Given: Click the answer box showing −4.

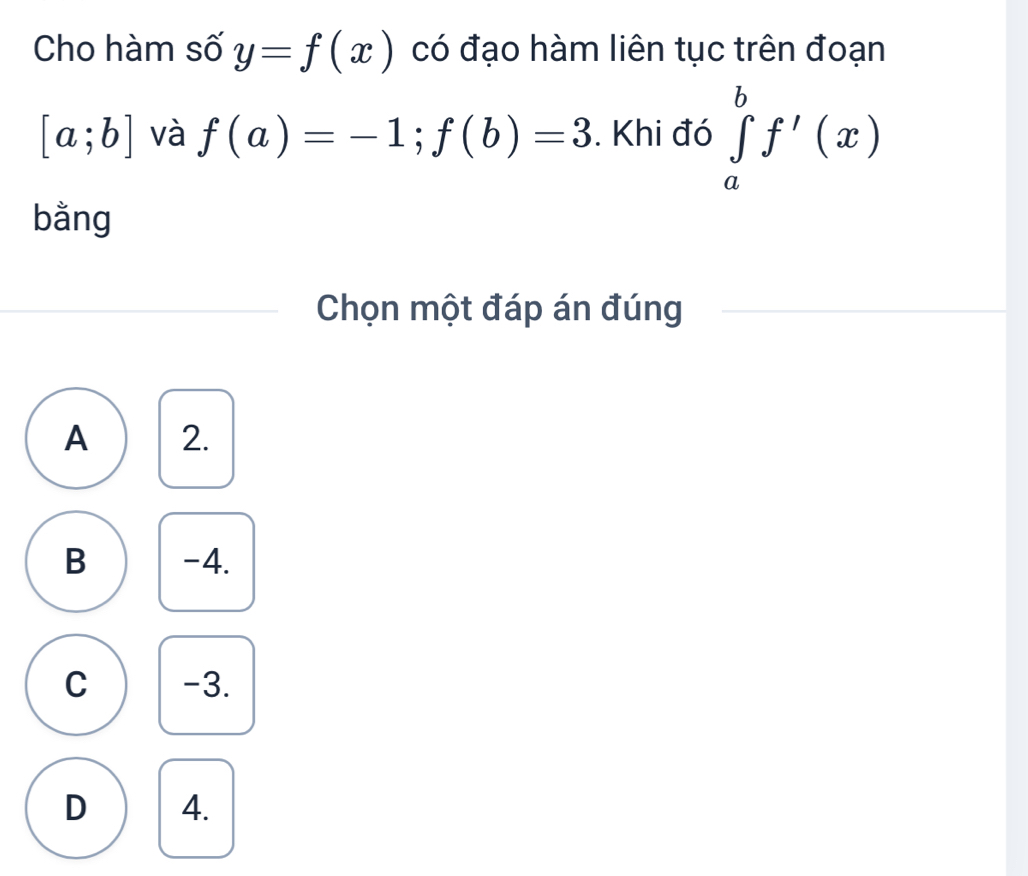Looking at the screenshot, I should [207, 562].
